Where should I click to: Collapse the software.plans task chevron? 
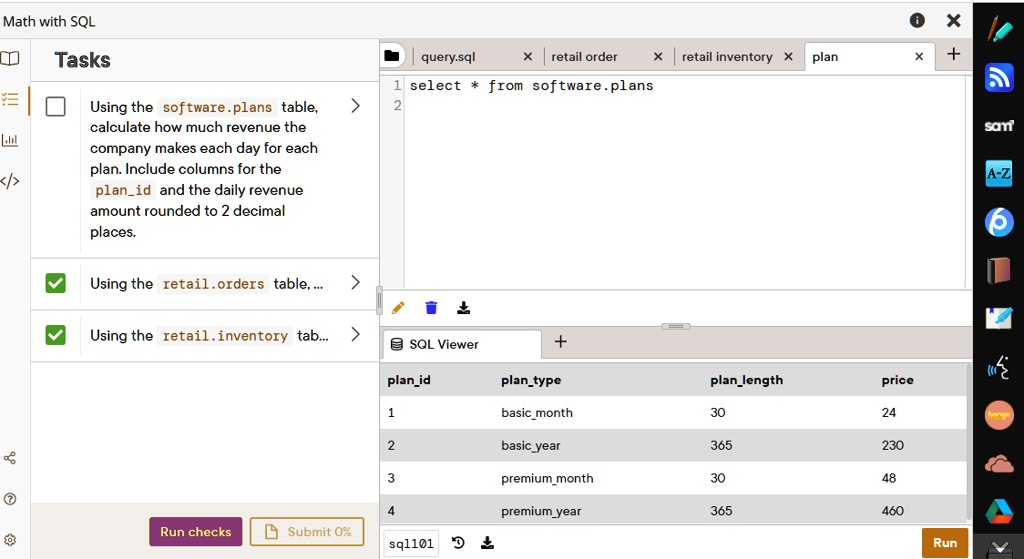355,106
